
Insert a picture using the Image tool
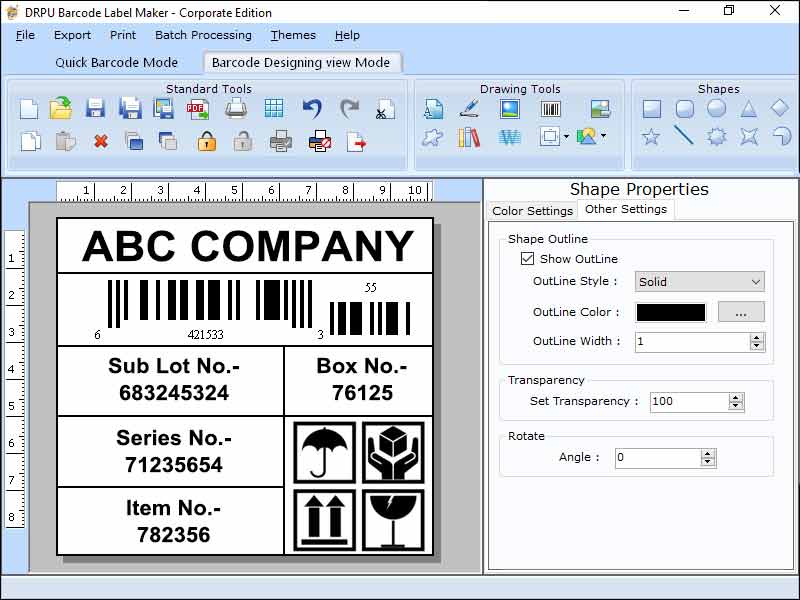click(x=510, y=109)
